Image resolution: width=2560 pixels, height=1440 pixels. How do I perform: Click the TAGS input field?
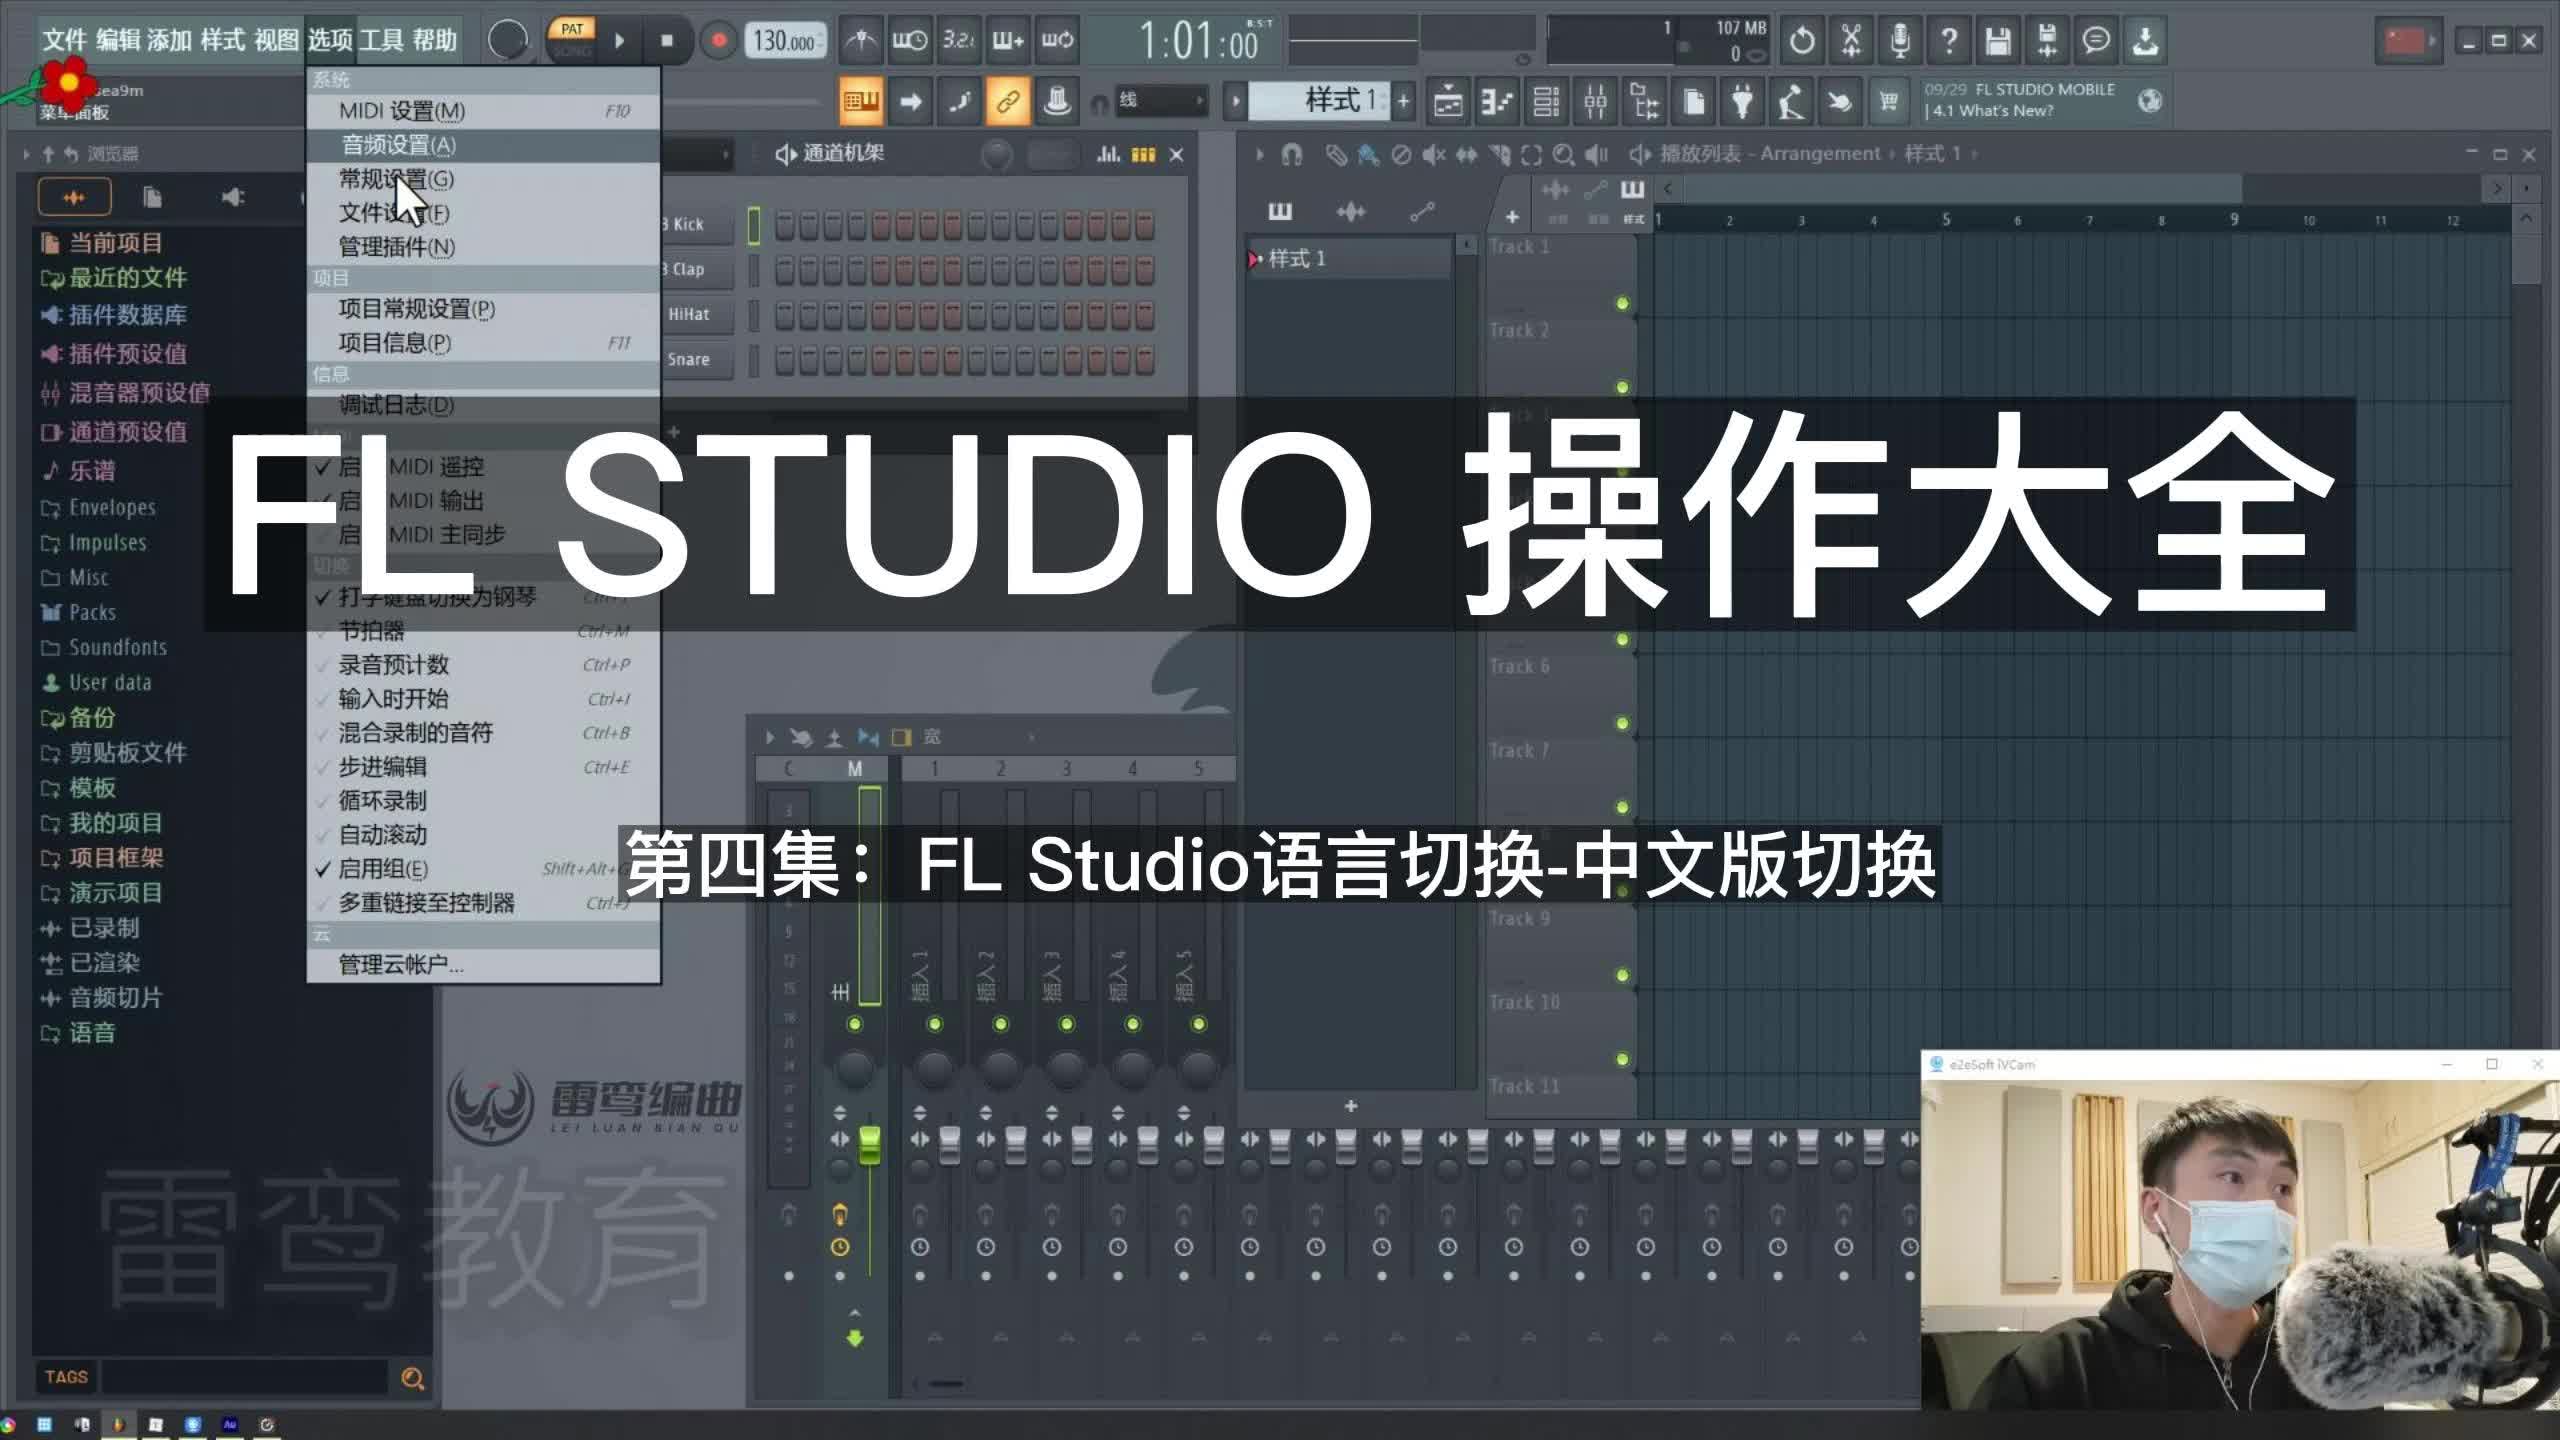pos(245,1377)
